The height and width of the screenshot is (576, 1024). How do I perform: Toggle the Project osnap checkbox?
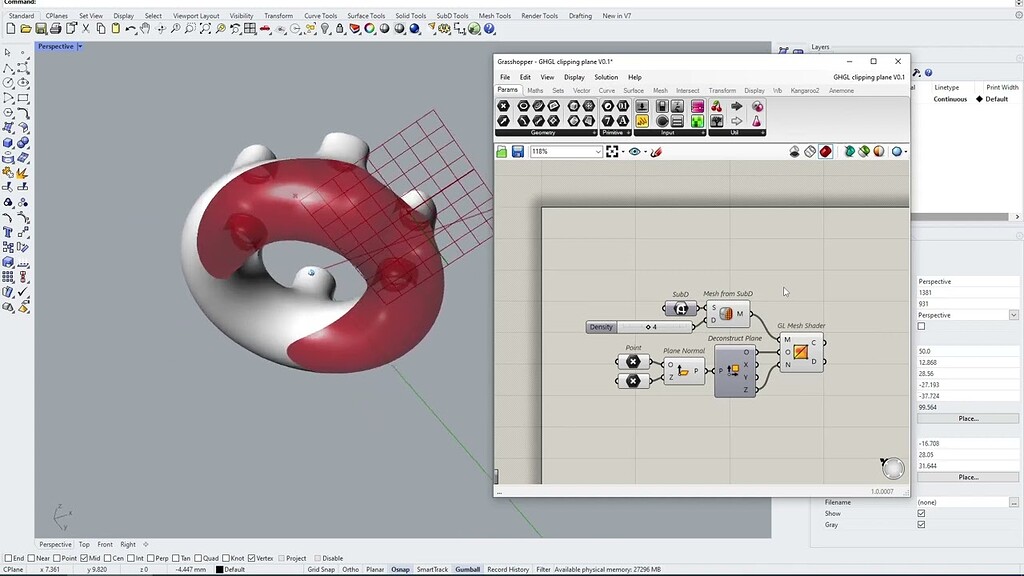284,558
